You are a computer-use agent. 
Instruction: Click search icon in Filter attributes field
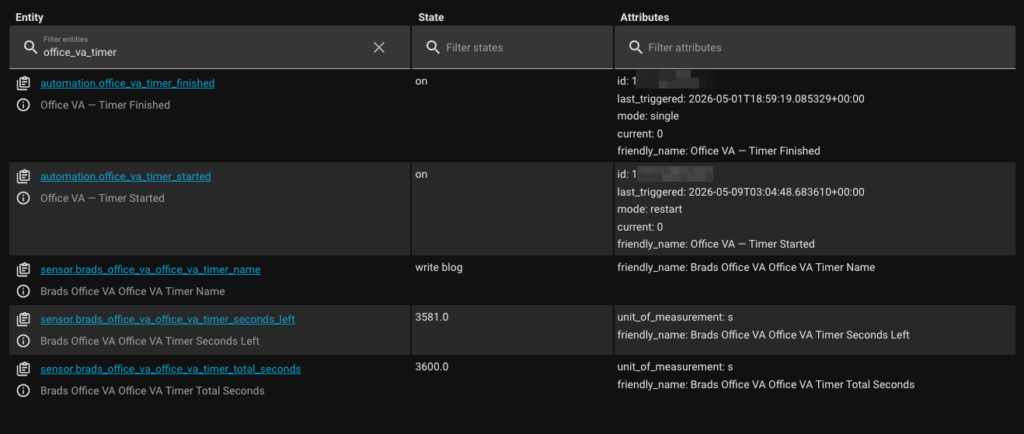point(635,47)
